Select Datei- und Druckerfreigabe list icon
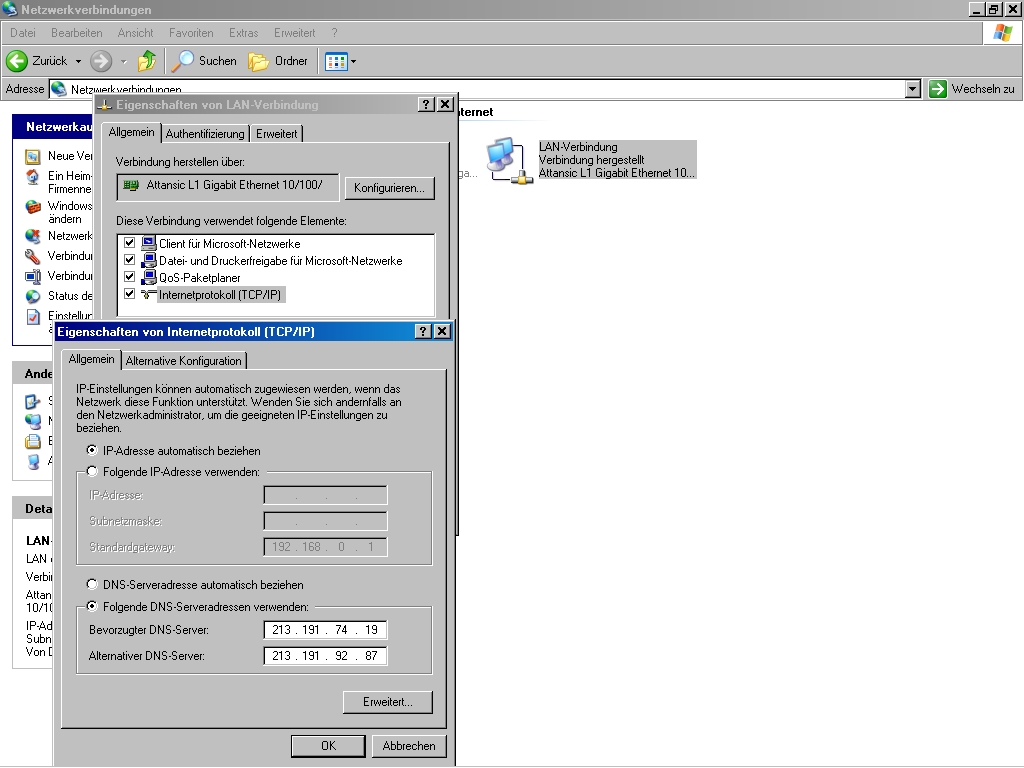This screenshot has height=768, width=1024. [x=149, y=261]
